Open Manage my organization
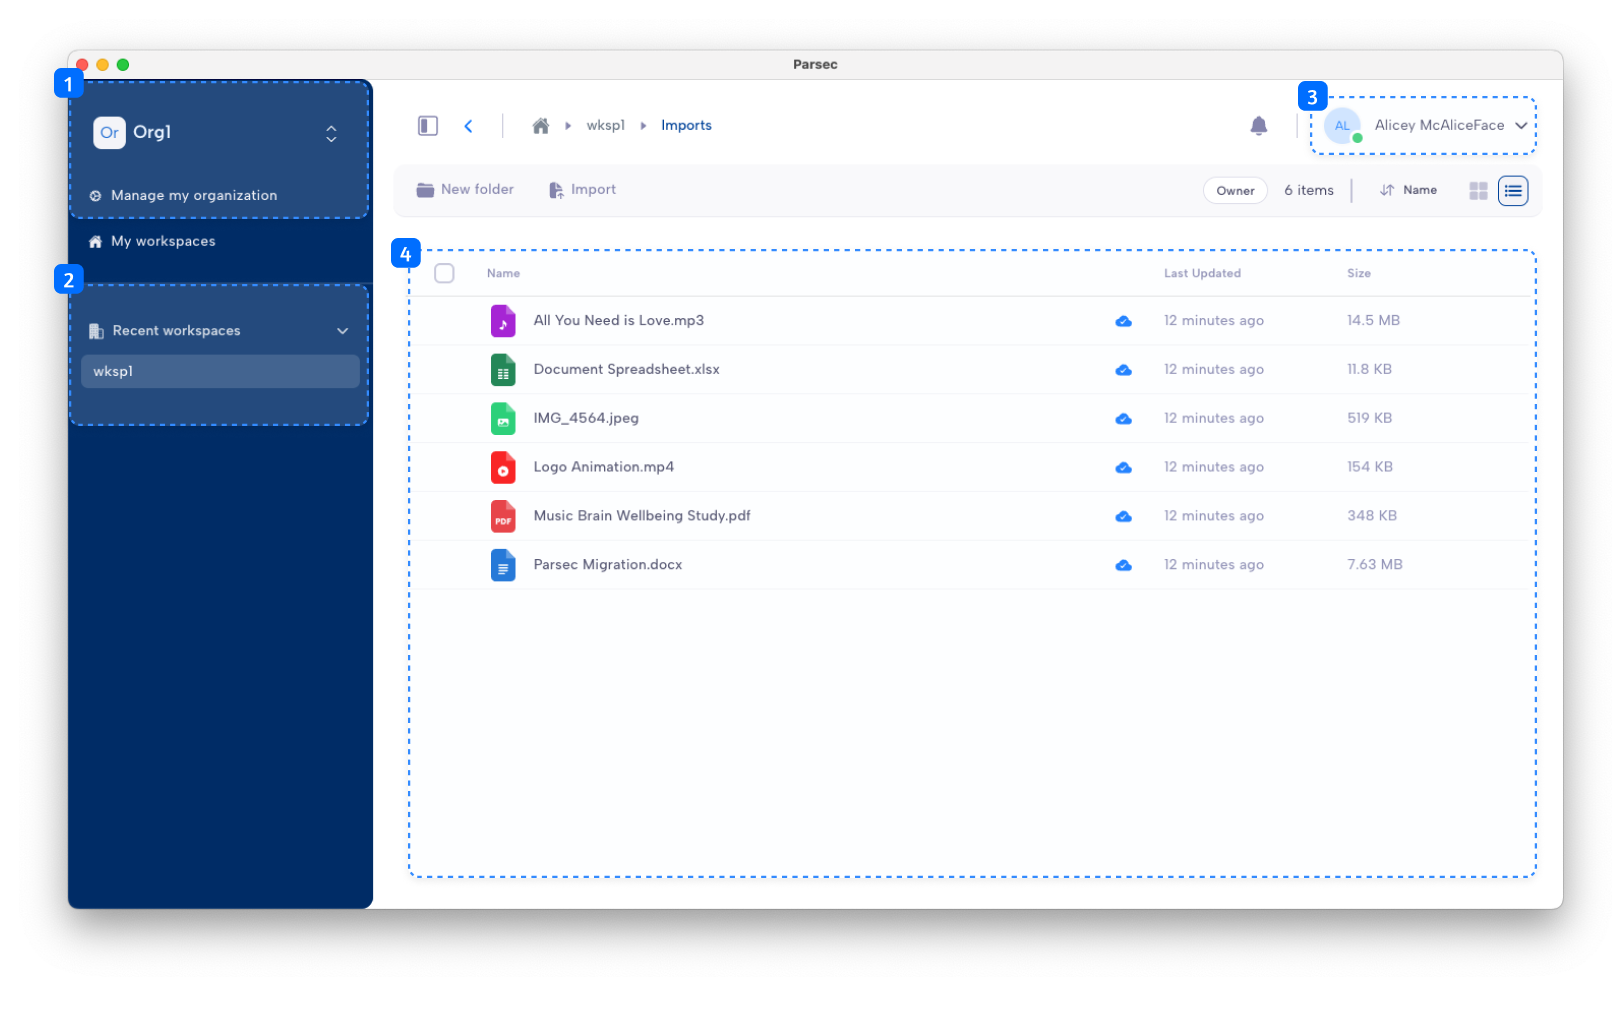The width and height of the screenshot is (1614, 1035). point(183,195)
